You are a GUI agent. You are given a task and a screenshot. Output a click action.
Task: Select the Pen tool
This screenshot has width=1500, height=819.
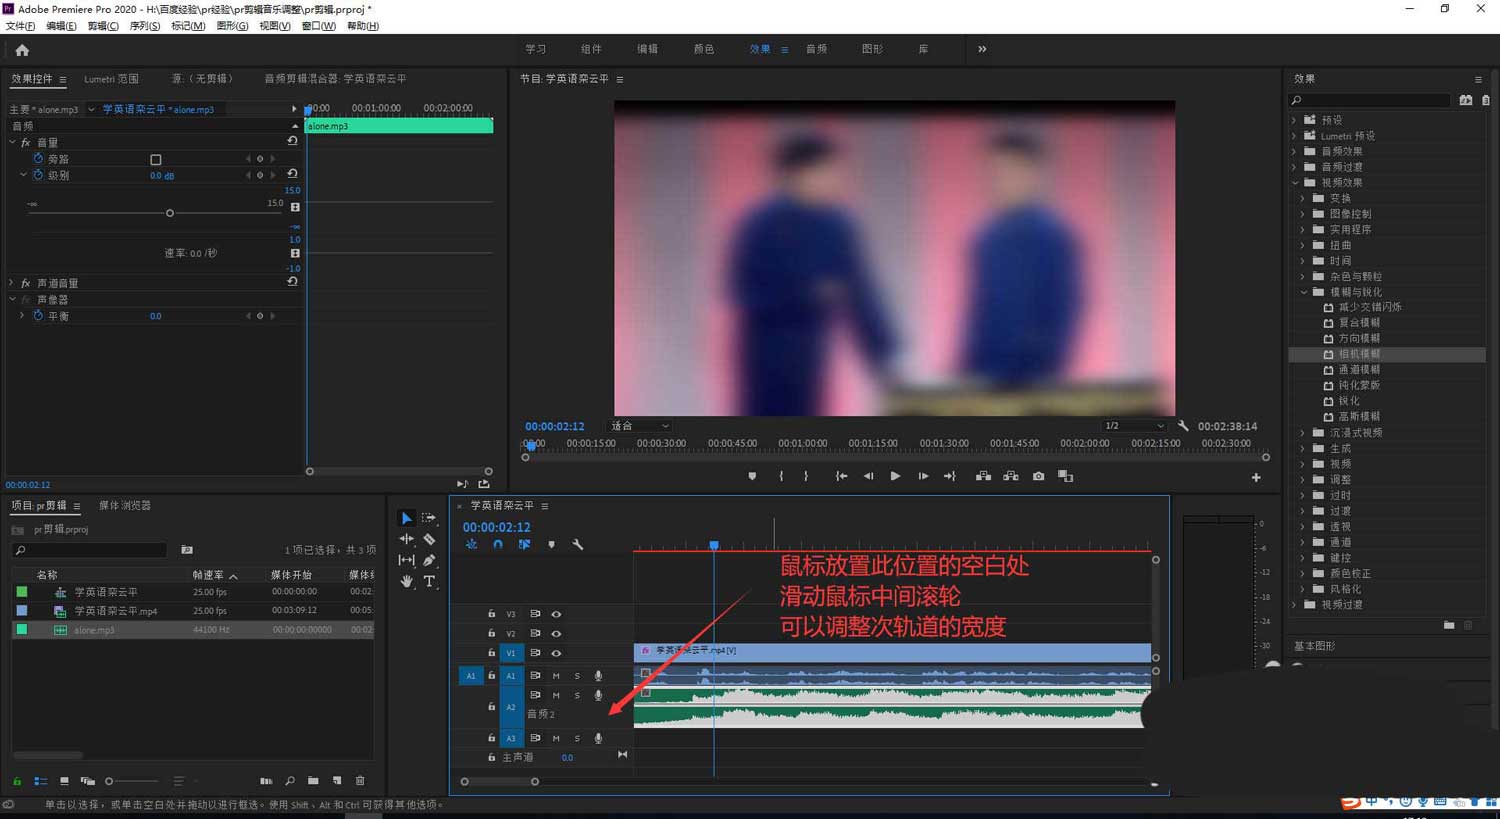429,560
